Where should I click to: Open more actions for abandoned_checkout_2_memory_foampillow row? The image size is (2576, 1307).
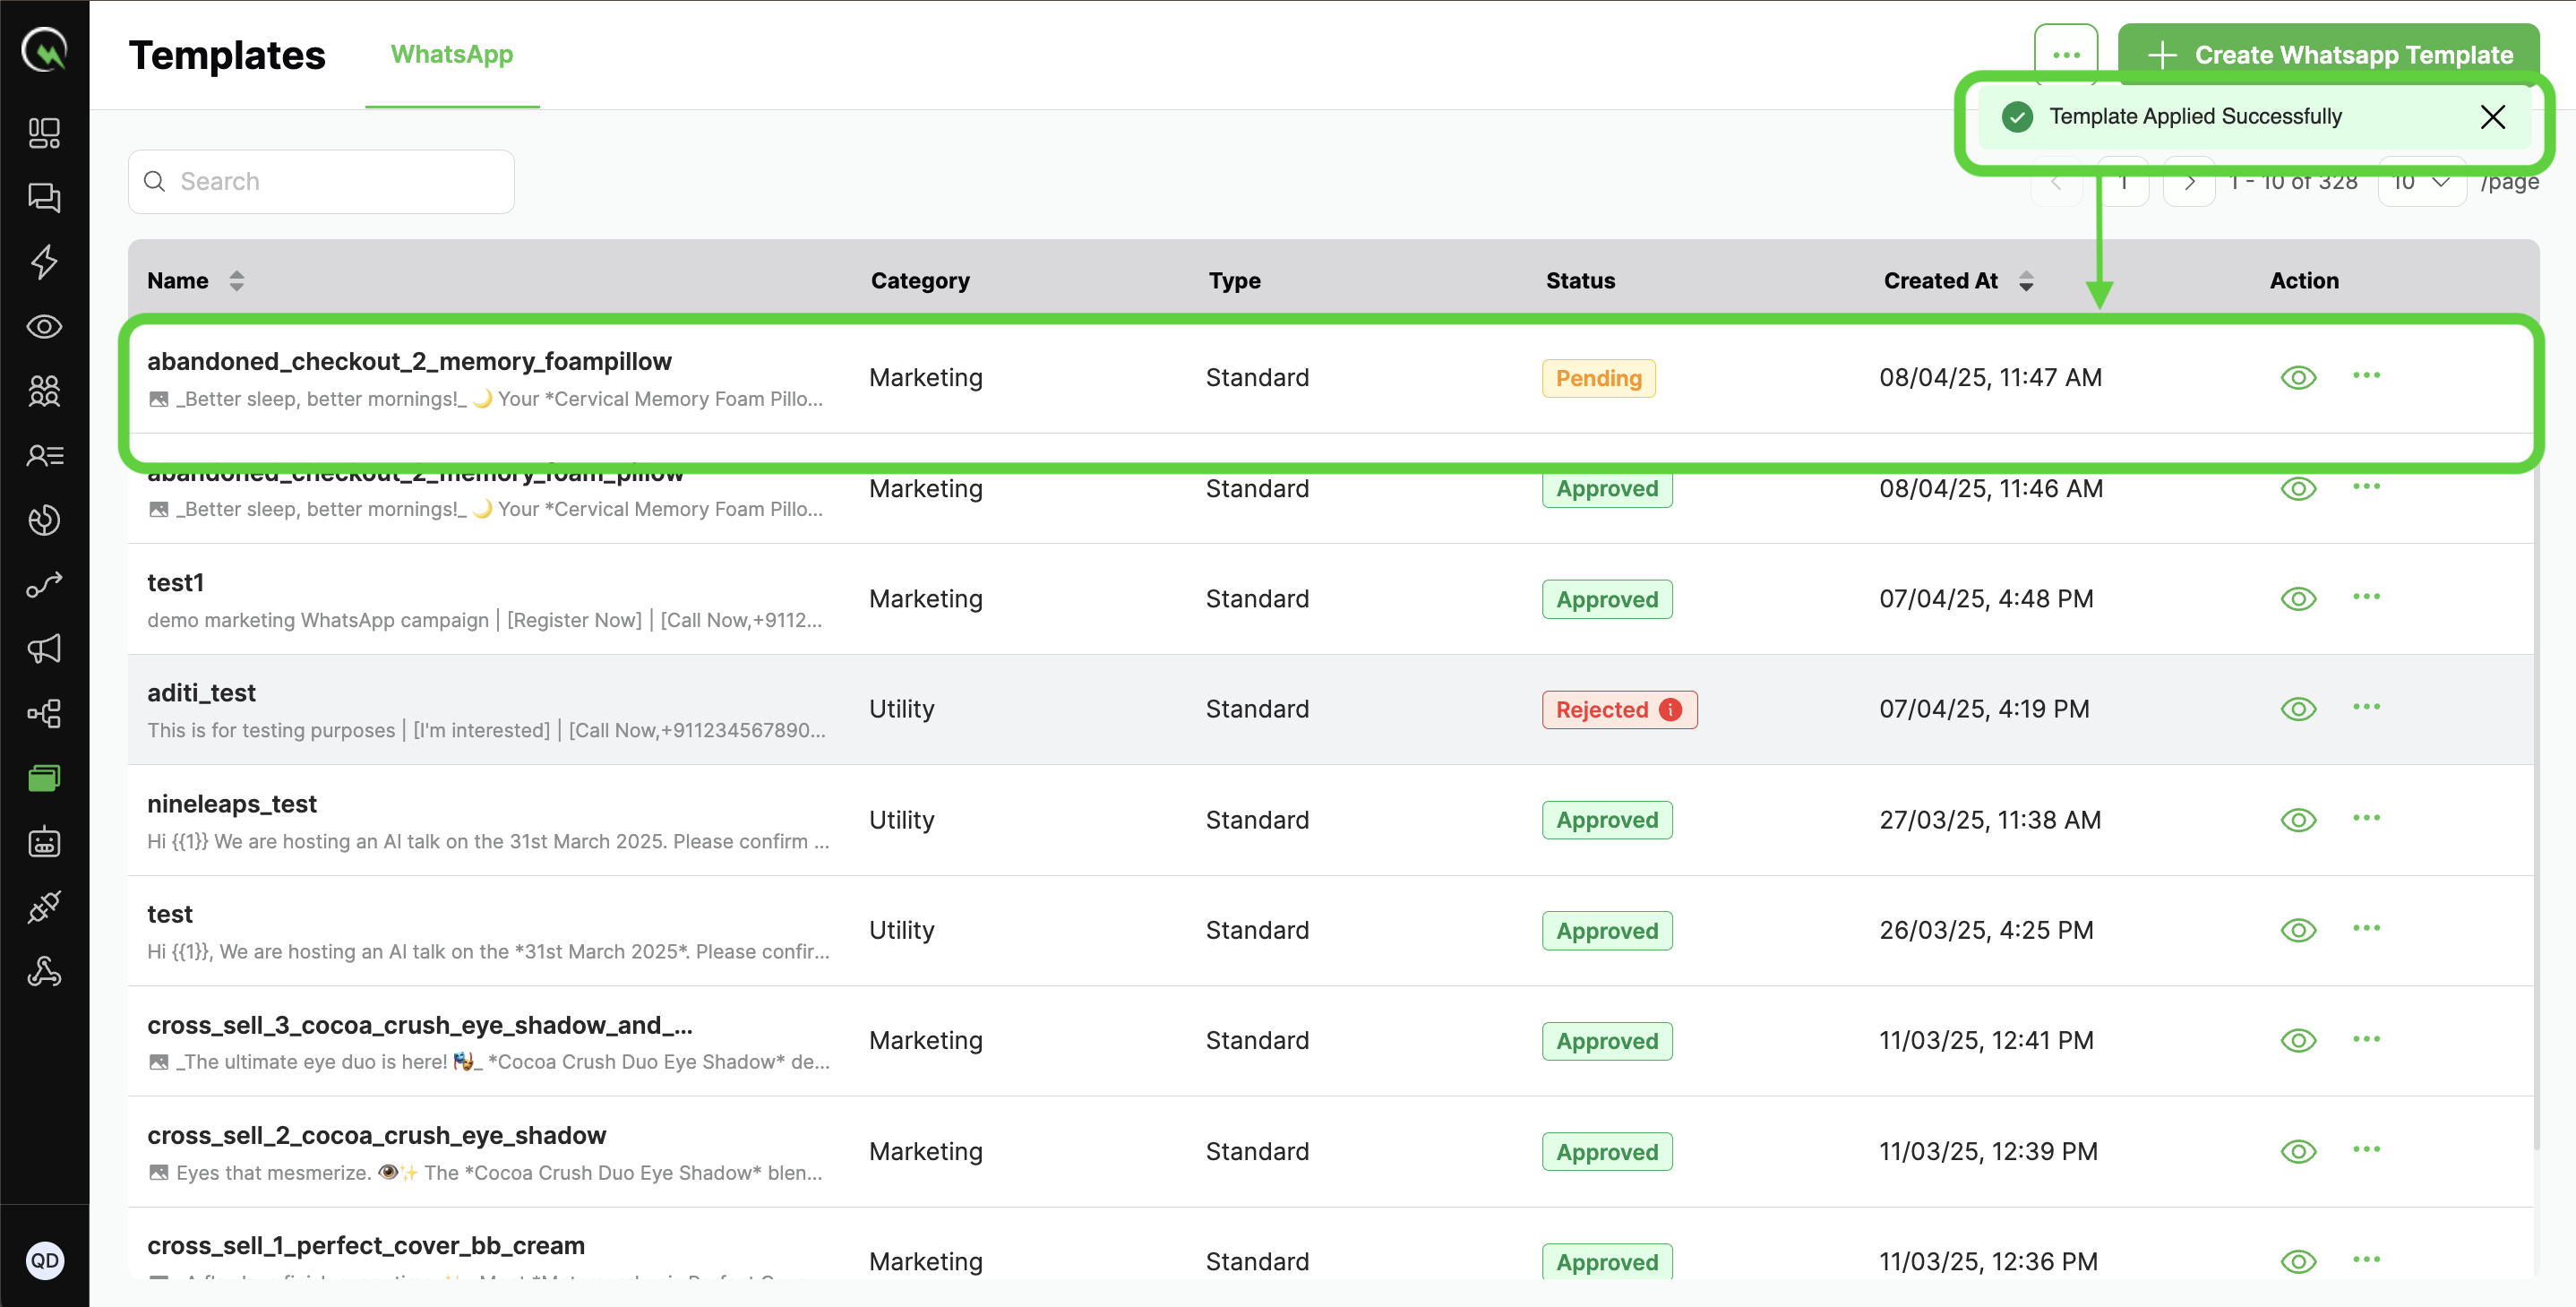(2366, 376)
